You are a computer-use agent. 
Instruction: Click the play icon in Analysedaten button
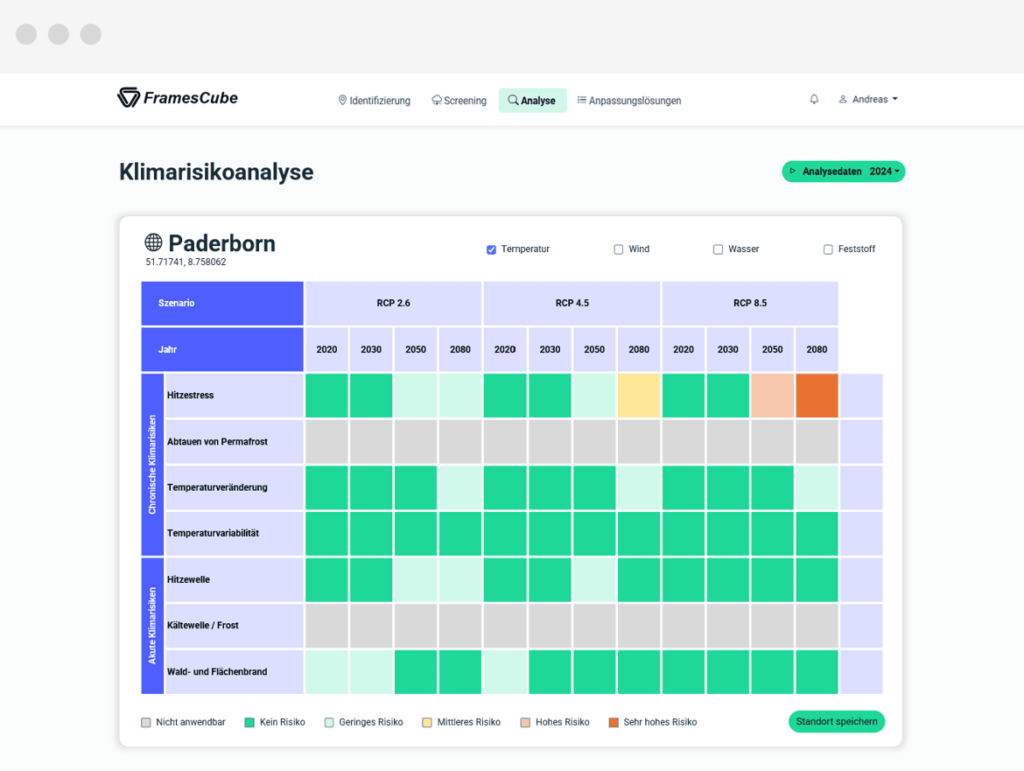793,171
